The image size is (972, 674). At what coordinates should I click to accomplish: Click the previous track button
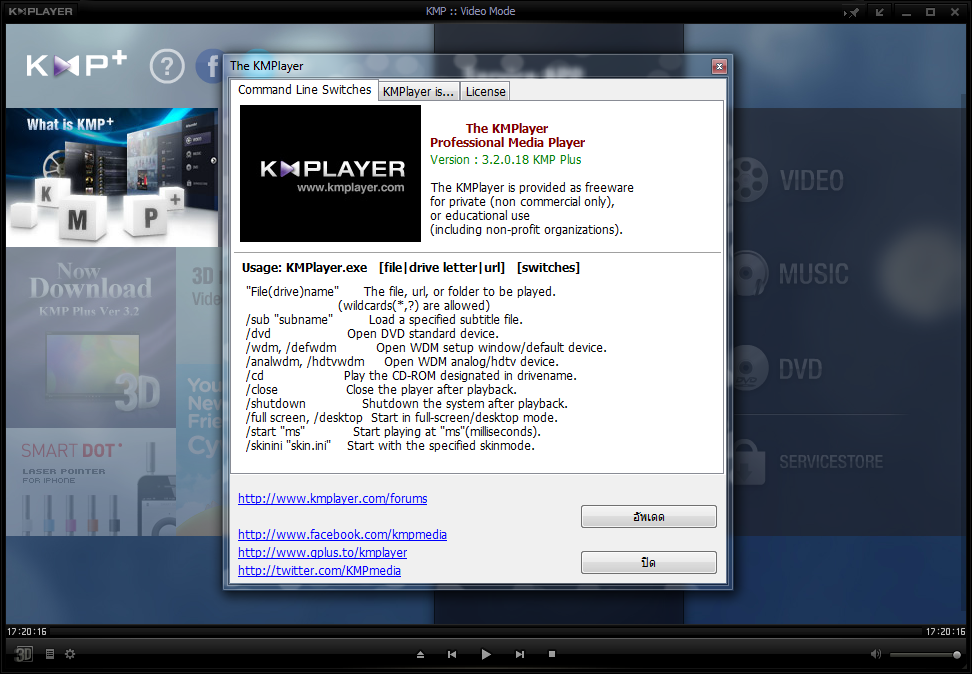(x=452, y=654)
